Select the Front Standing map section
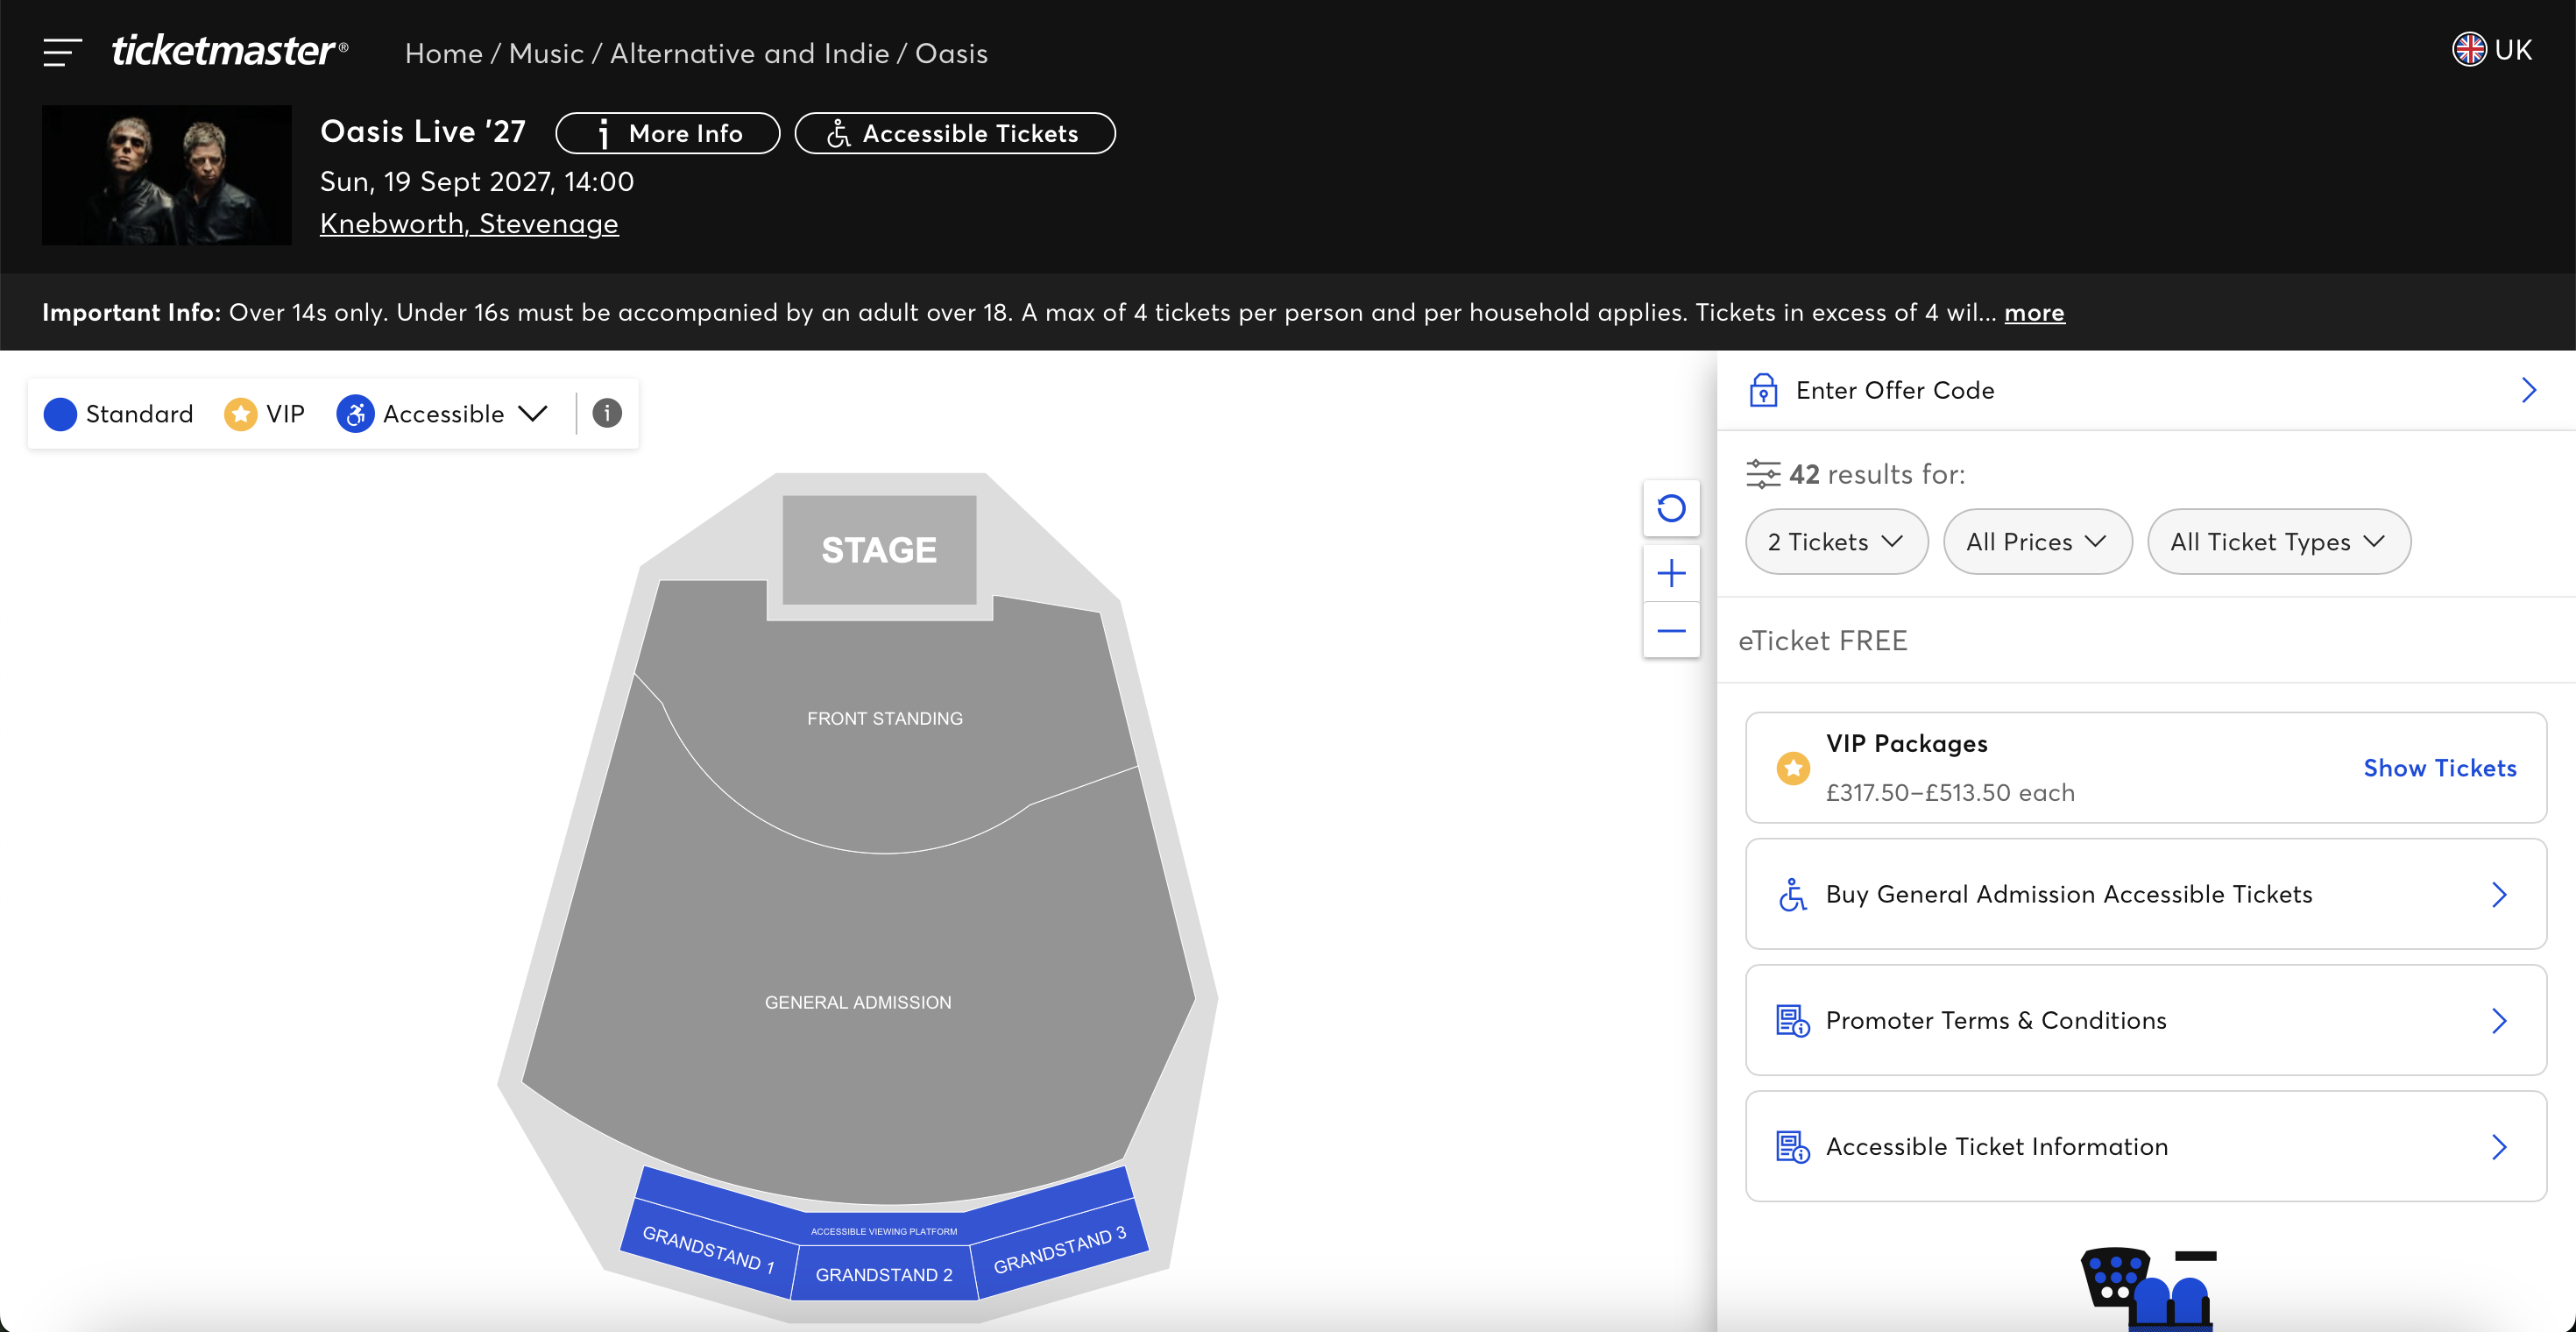Viewport: 2576px width, 1332px height. click(885, 718)
